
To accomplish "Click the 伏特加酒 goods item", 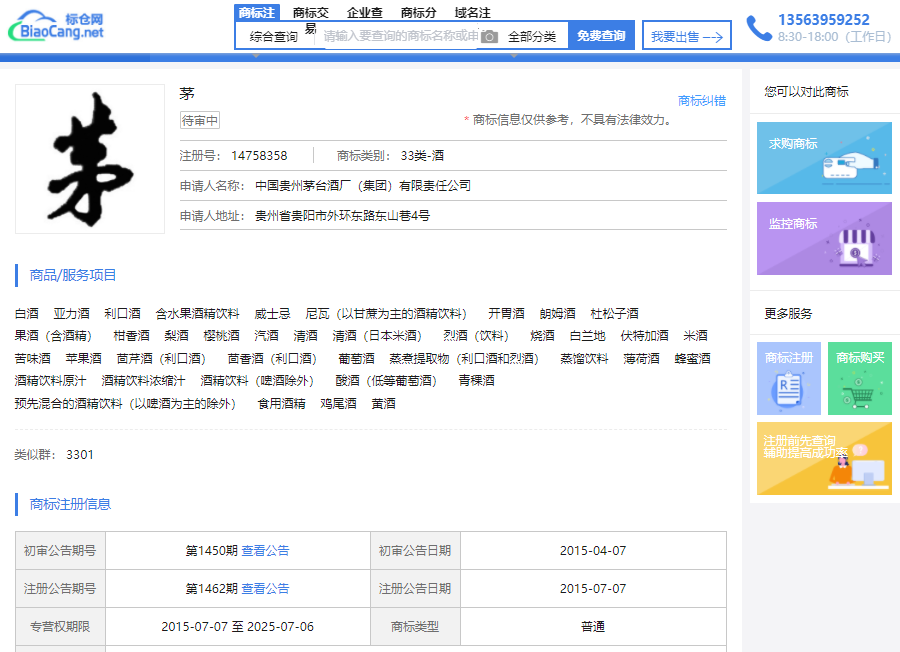I will pyautogui.click(x=645, y=335).
